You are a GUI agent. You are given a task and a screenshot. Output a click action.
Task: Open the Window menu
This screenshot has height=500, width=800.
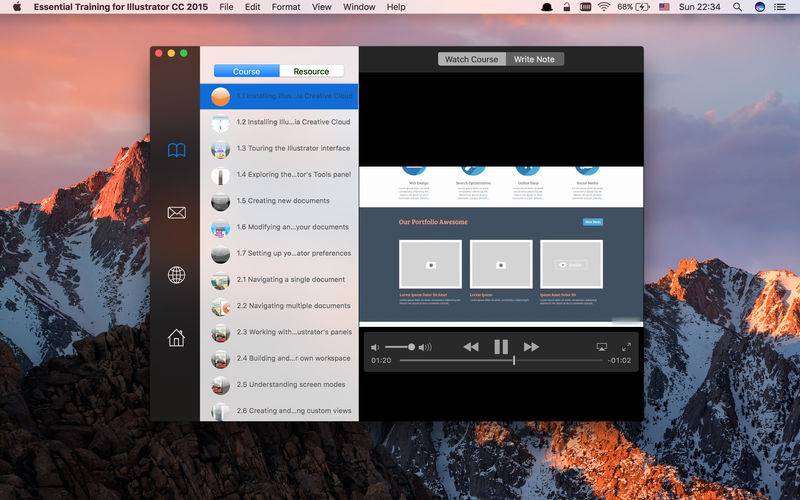pyautogui.click(x=359, y=7)
